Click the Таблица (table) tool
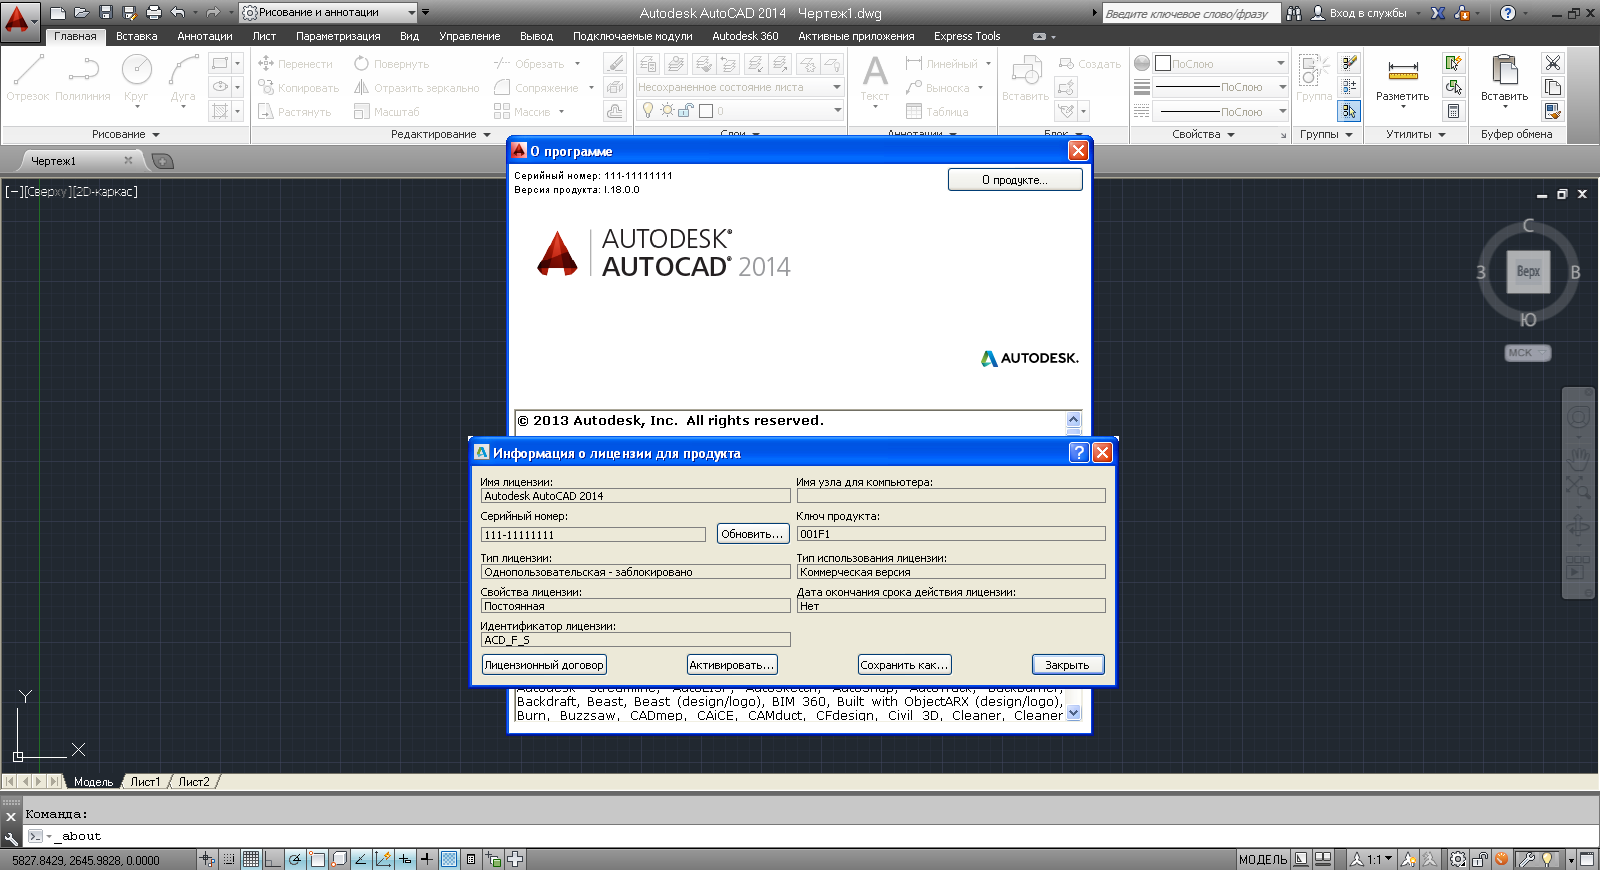This screenshot has width=1600, height=870. tap(937, 112)
